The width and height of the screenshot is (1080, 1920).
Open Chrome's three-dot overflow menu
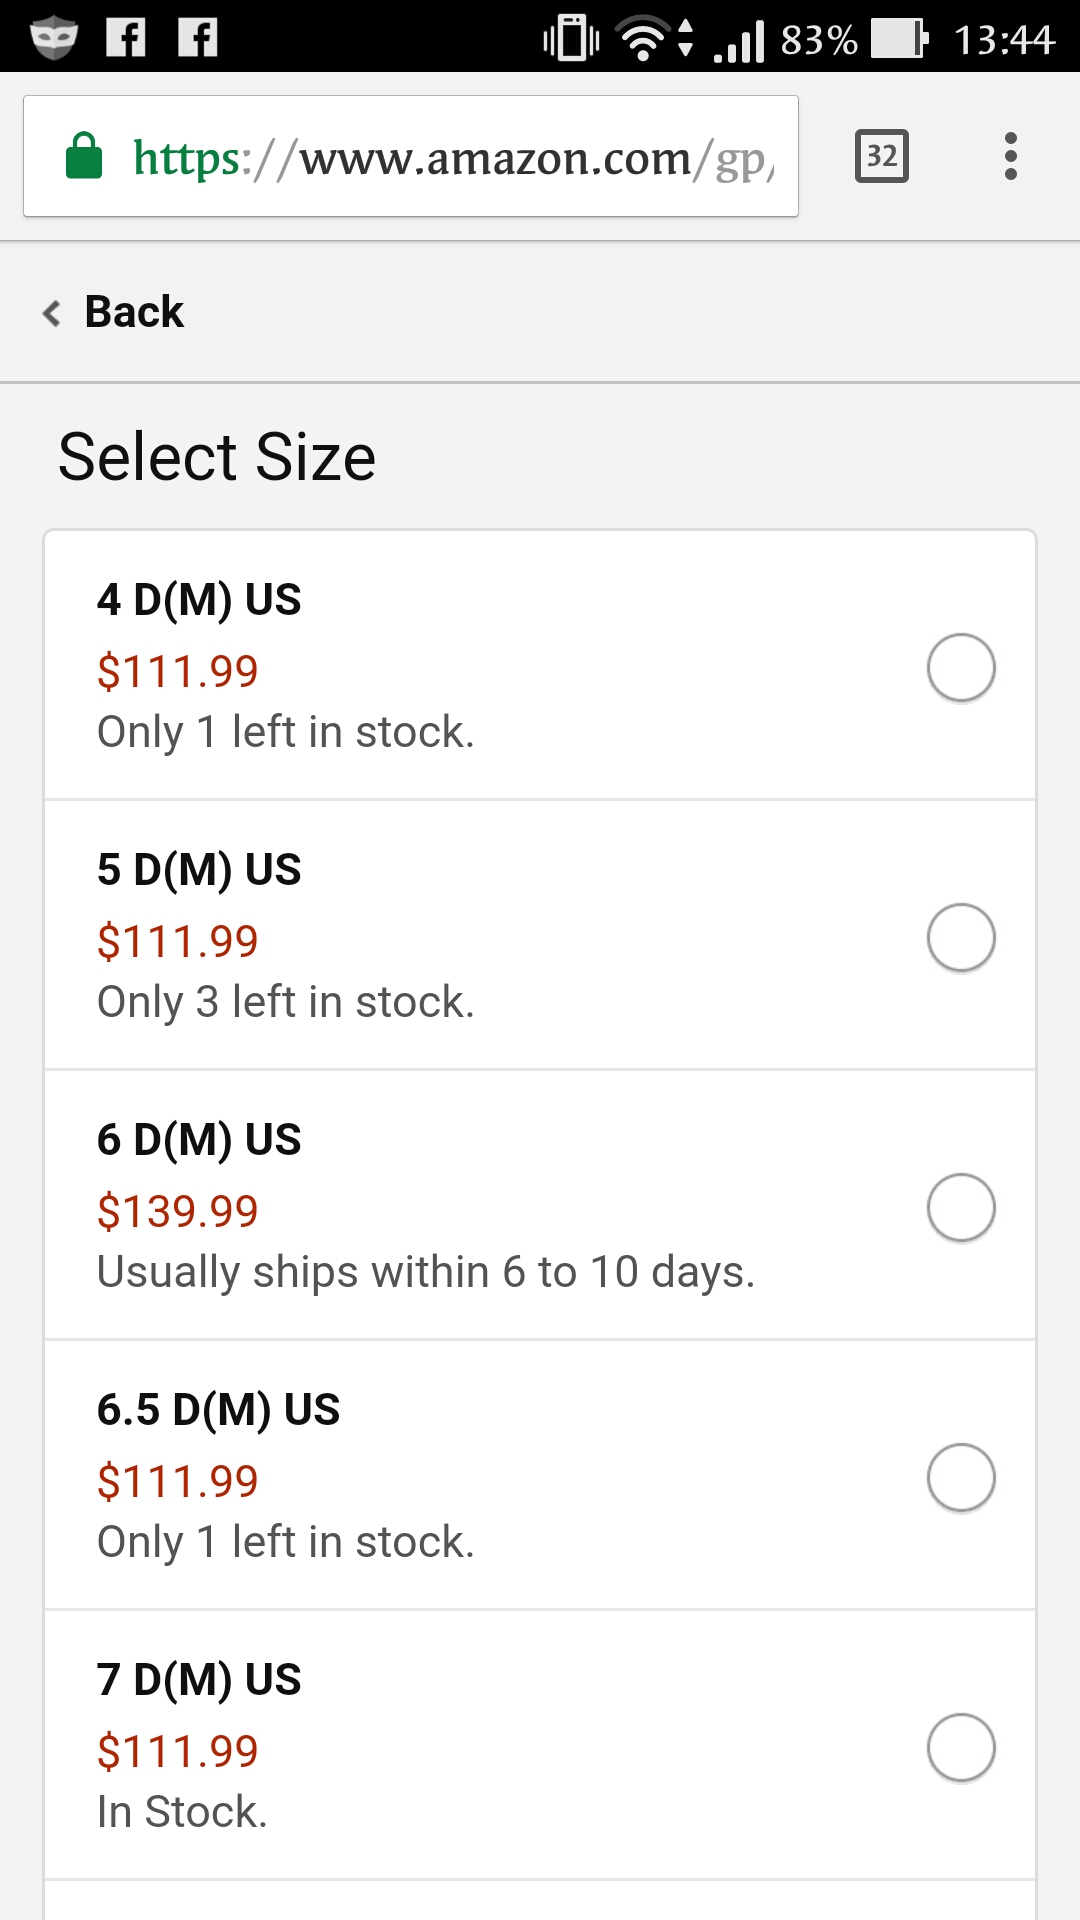coord(1010,156)
